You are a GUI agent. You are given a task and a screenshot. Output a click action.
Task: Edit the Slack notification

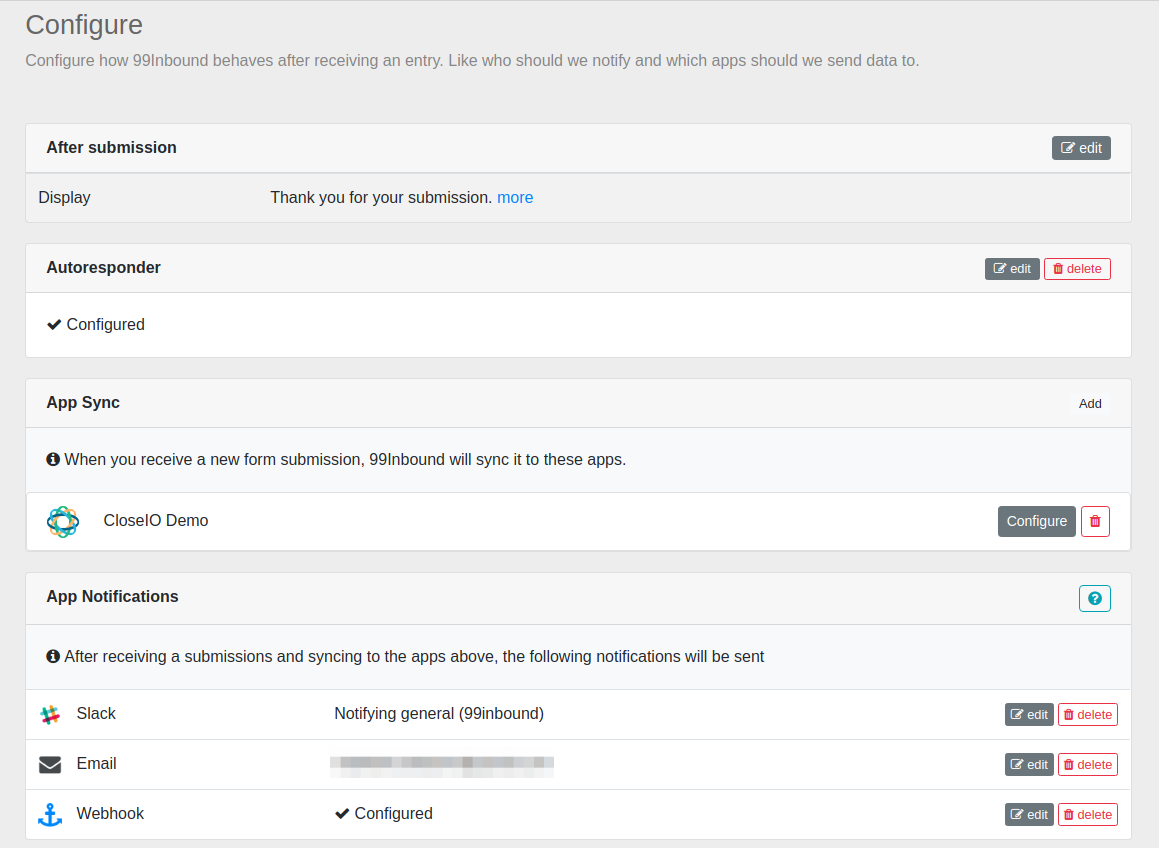1029,715
